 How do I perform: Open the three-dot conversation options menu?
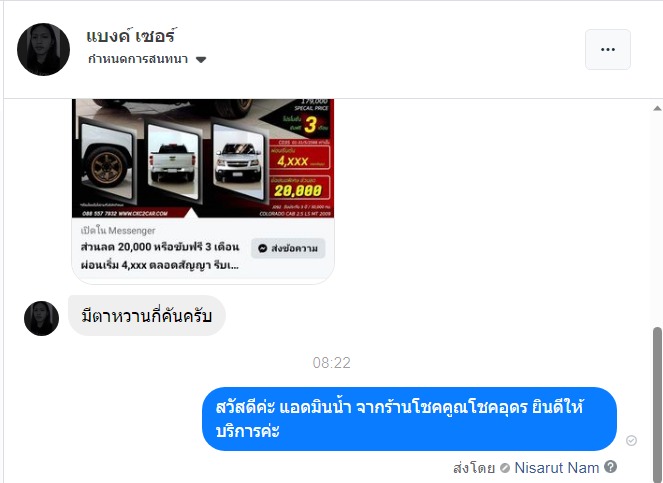(x=608, y=49)
